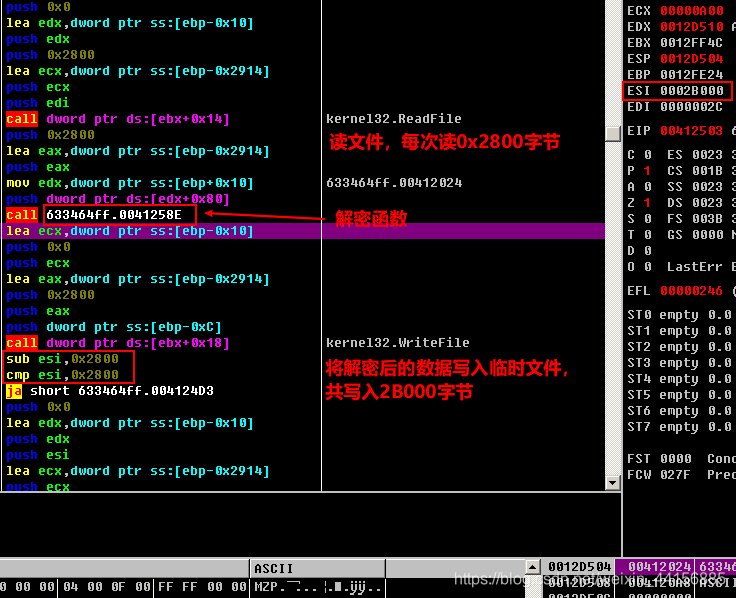
Task: Click the T flag value
Action: tap(648, 234)
